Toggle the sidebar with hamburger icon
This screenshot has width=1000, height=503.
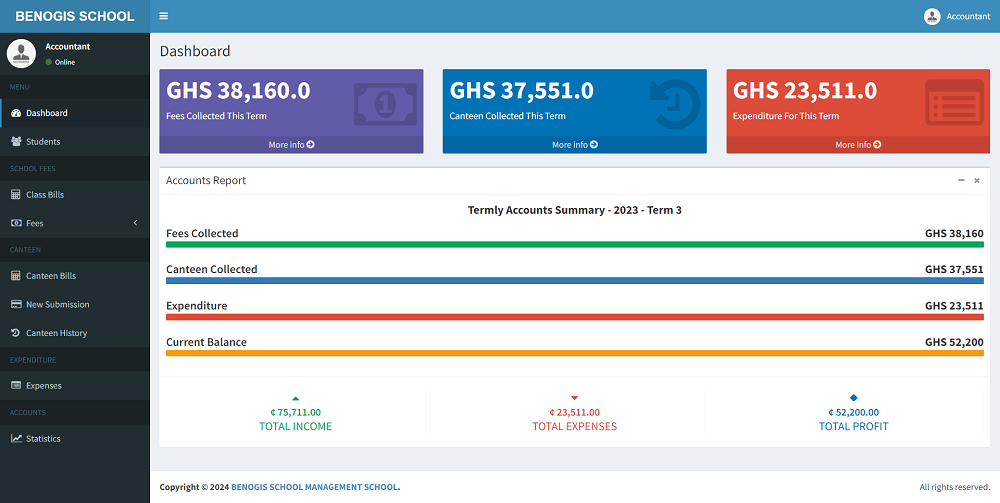click(x=163, y=16)
